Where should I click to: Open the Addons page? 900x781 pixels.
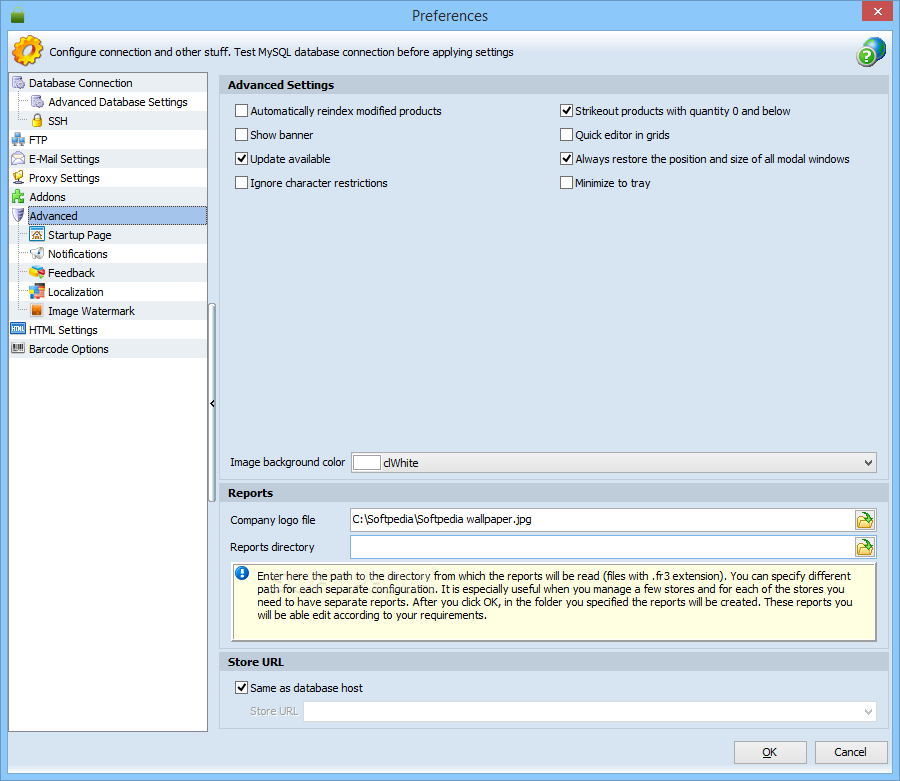click(47, 196)
